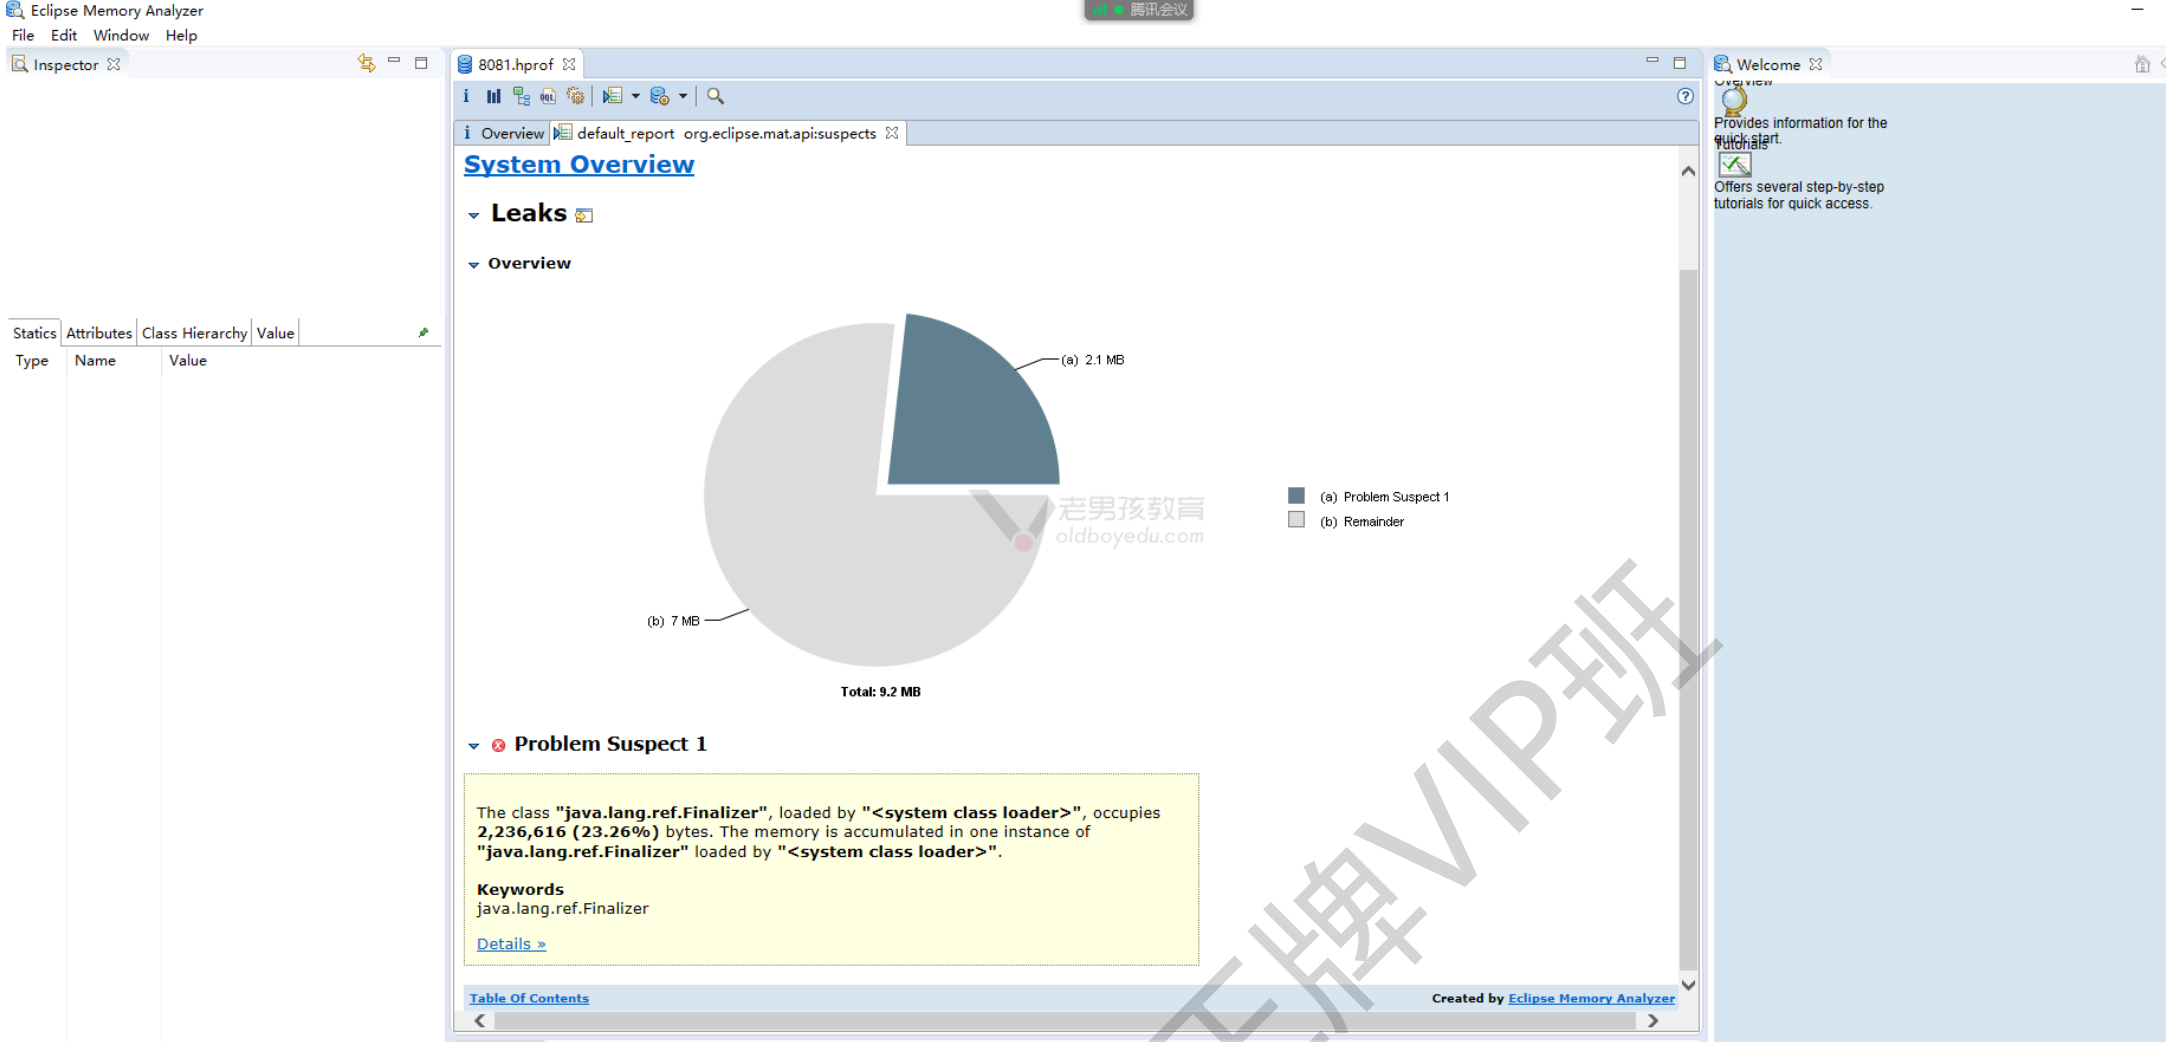Open the Edit menu
The width and height of the screenshot is (2166, 1042).
tap(64, 35)
